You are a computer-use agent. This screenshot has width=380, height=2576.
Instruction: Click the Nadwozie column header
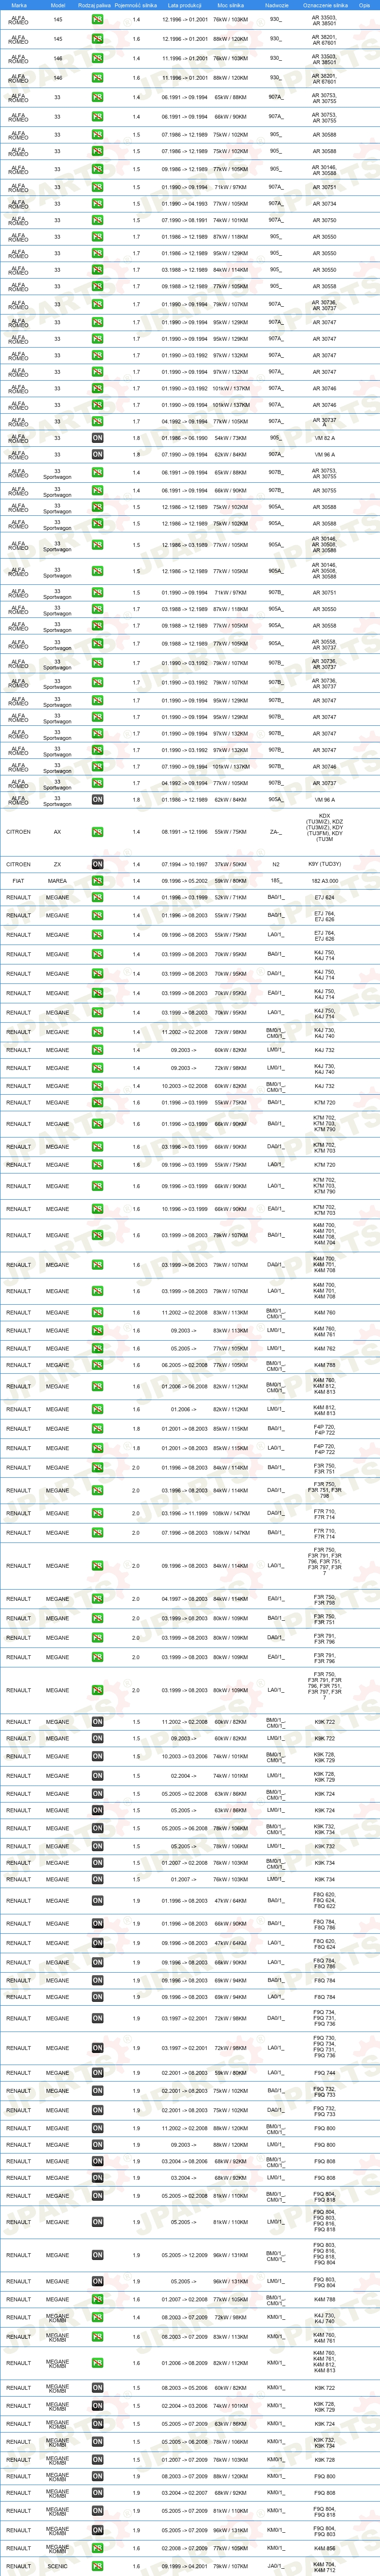pyautogui.click(x=276, y=5)
